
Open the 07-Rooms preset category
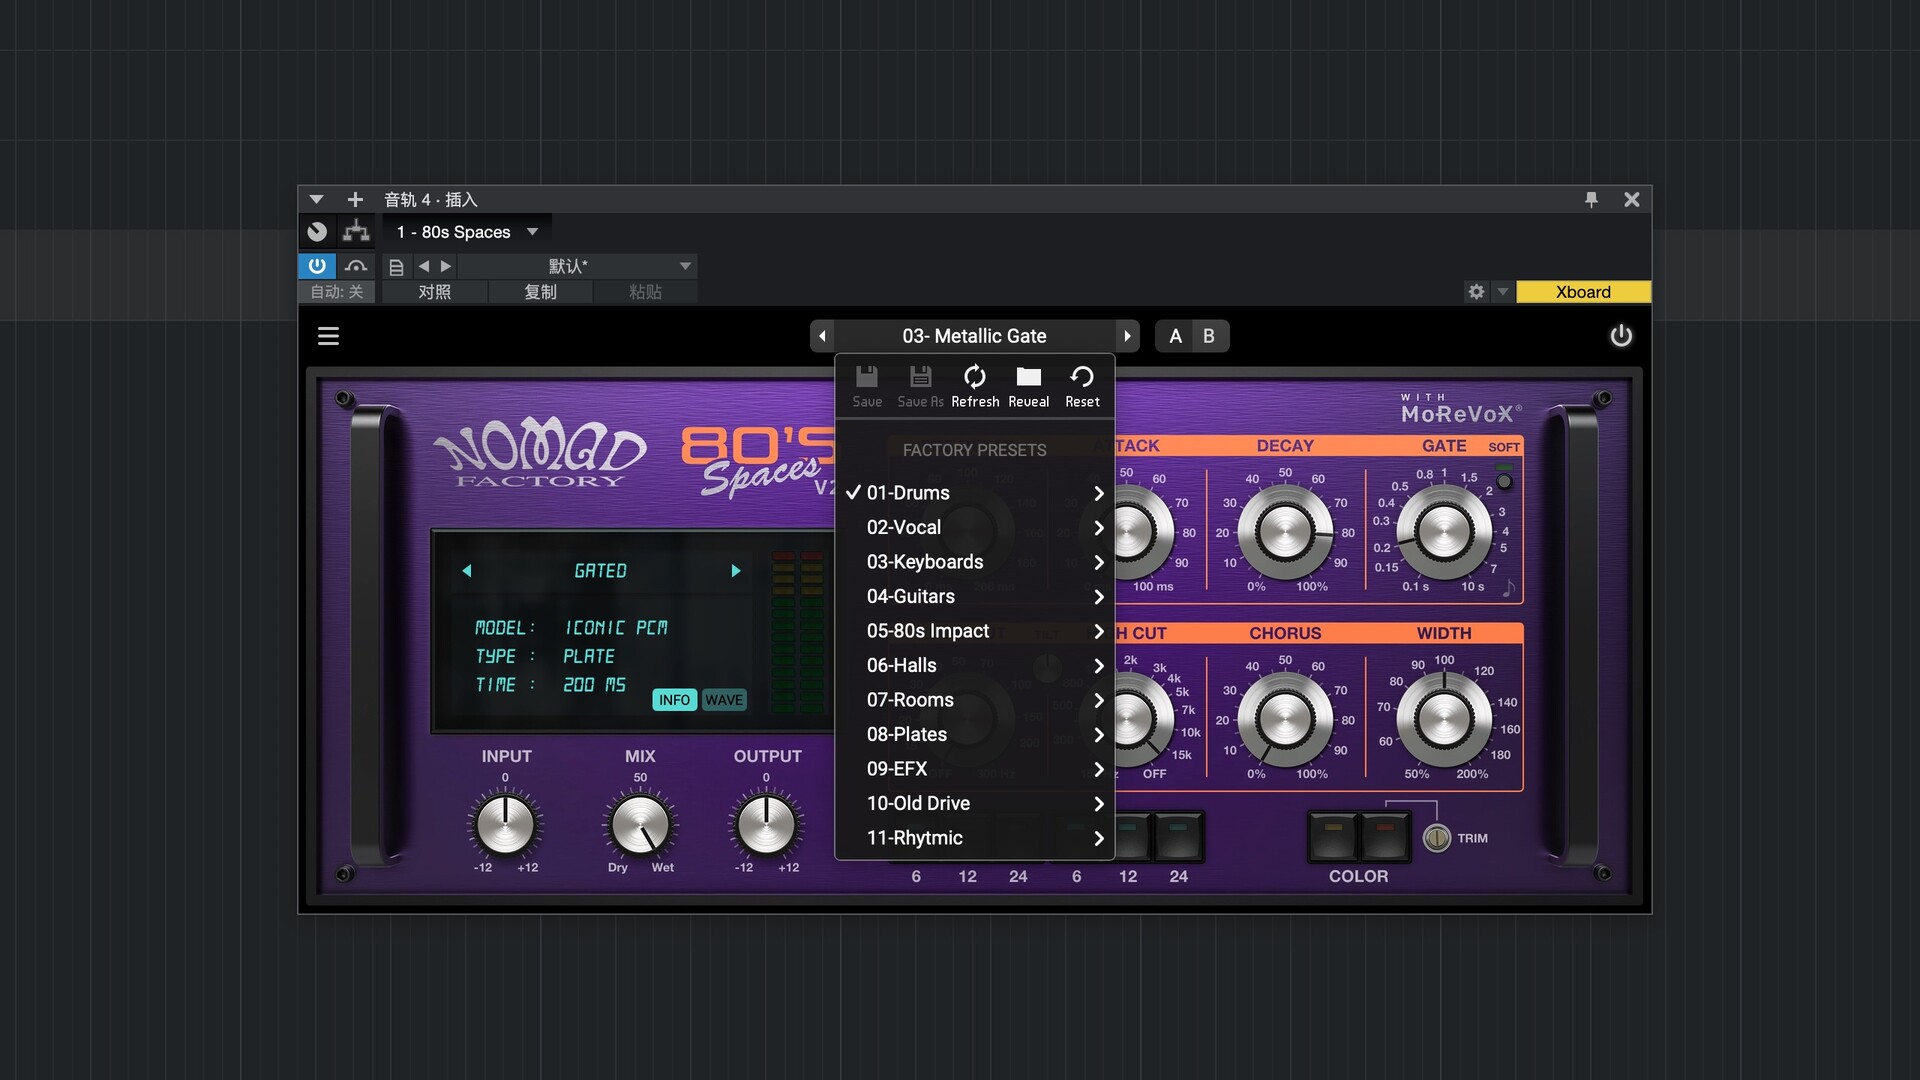click(975, 700)
